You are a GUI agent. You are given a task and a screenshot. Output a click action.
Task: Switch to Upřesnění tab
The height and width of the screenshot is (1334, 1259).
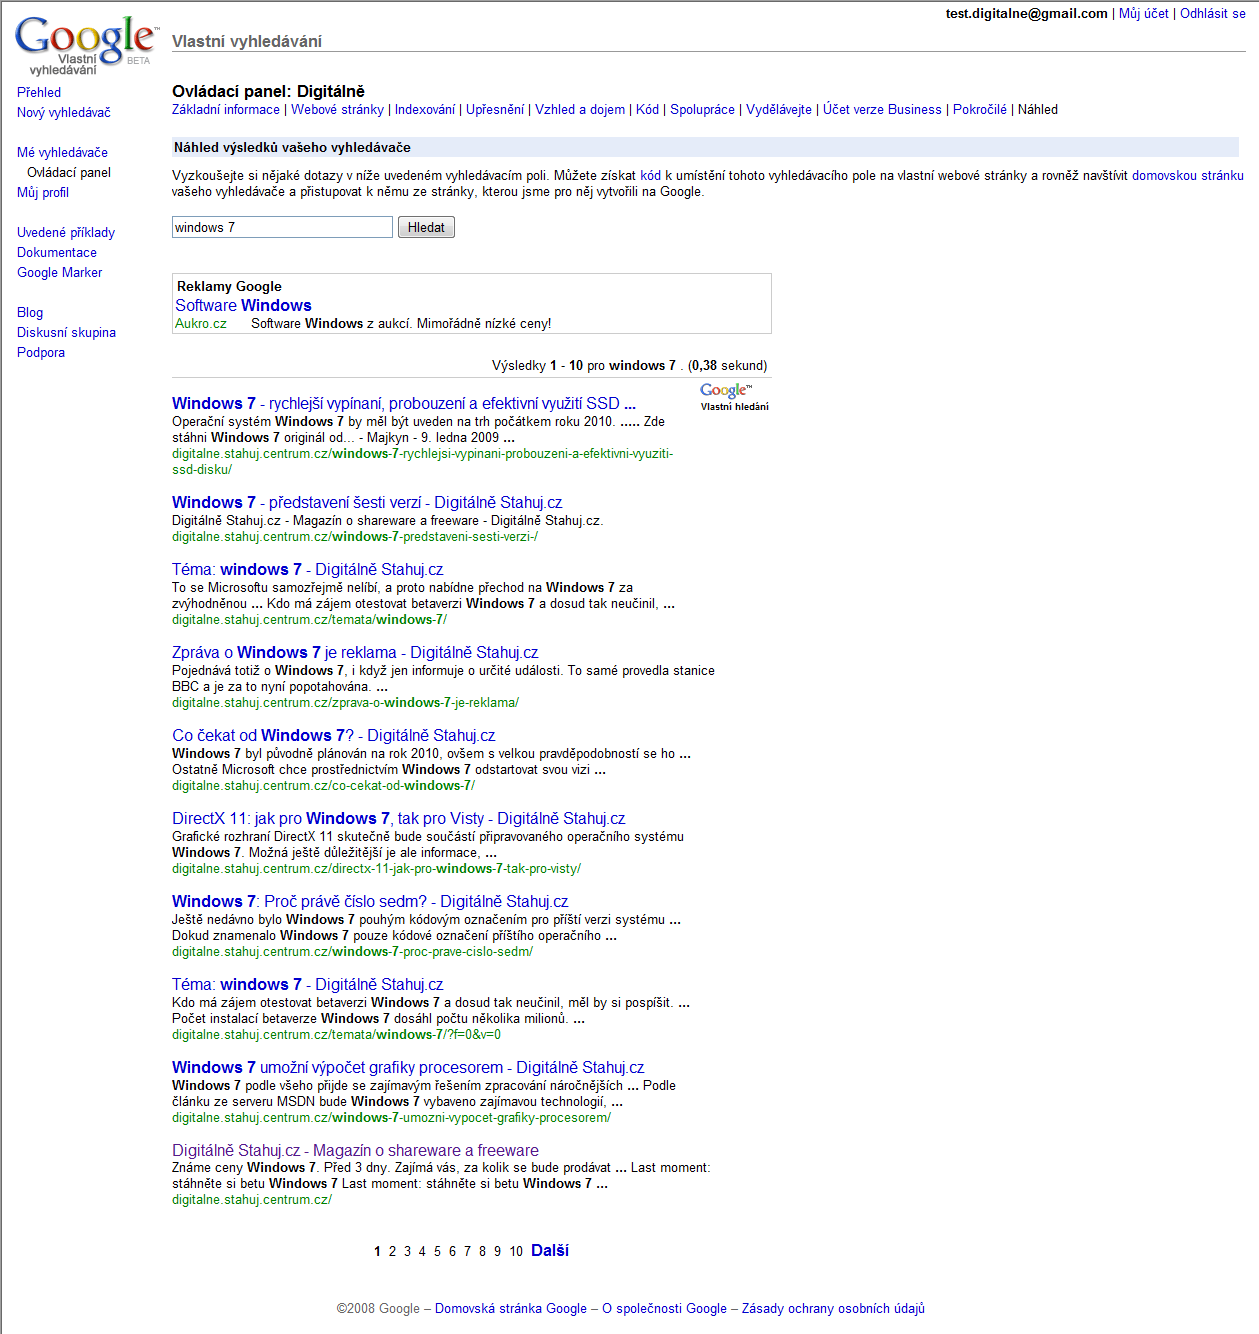tap(495, 109)
